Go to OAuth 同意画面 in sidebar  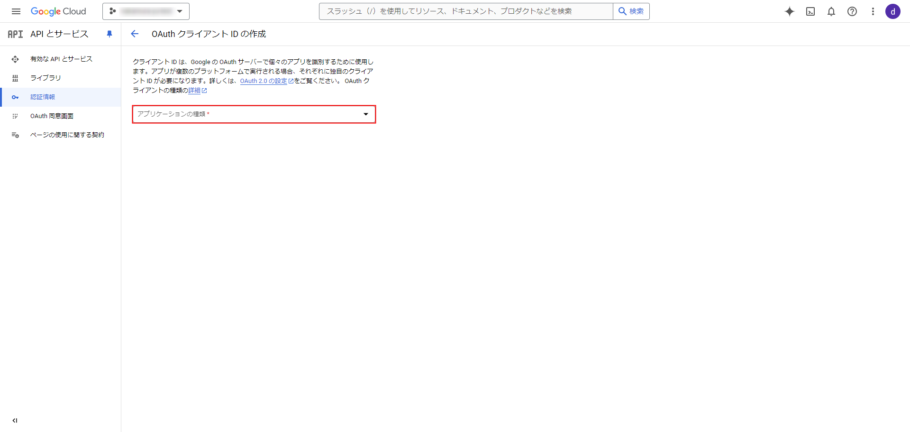point(51,116)
